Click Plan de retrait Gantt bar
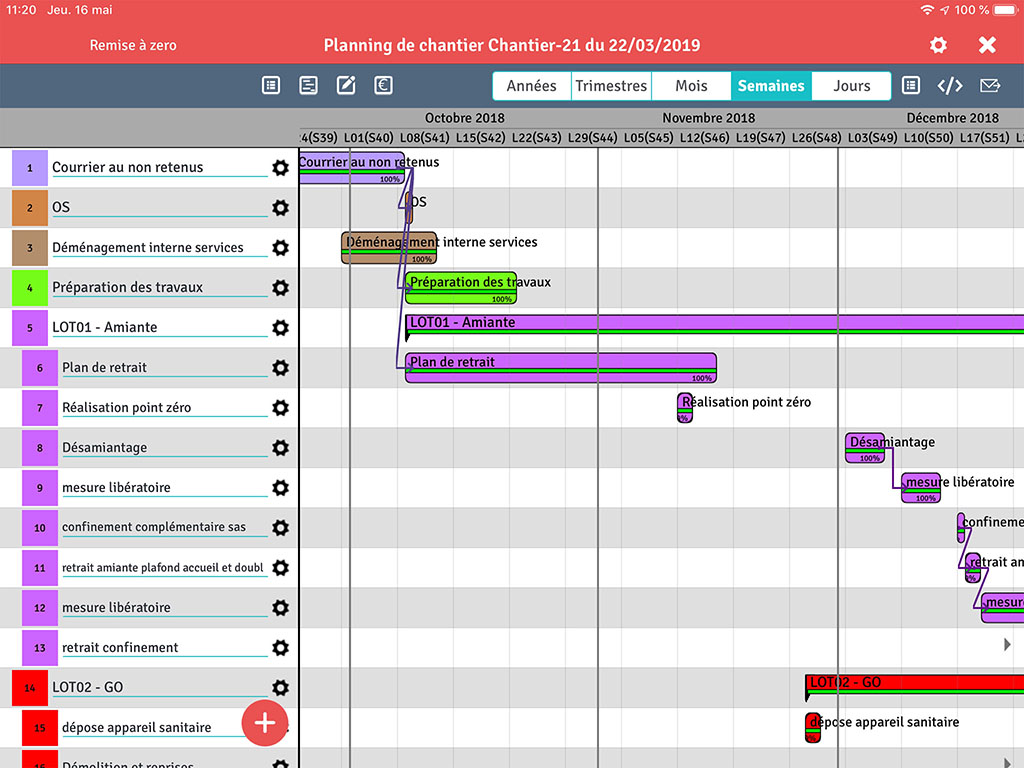The height and width of the screenshot is (768, 1024). coord(561,368)
